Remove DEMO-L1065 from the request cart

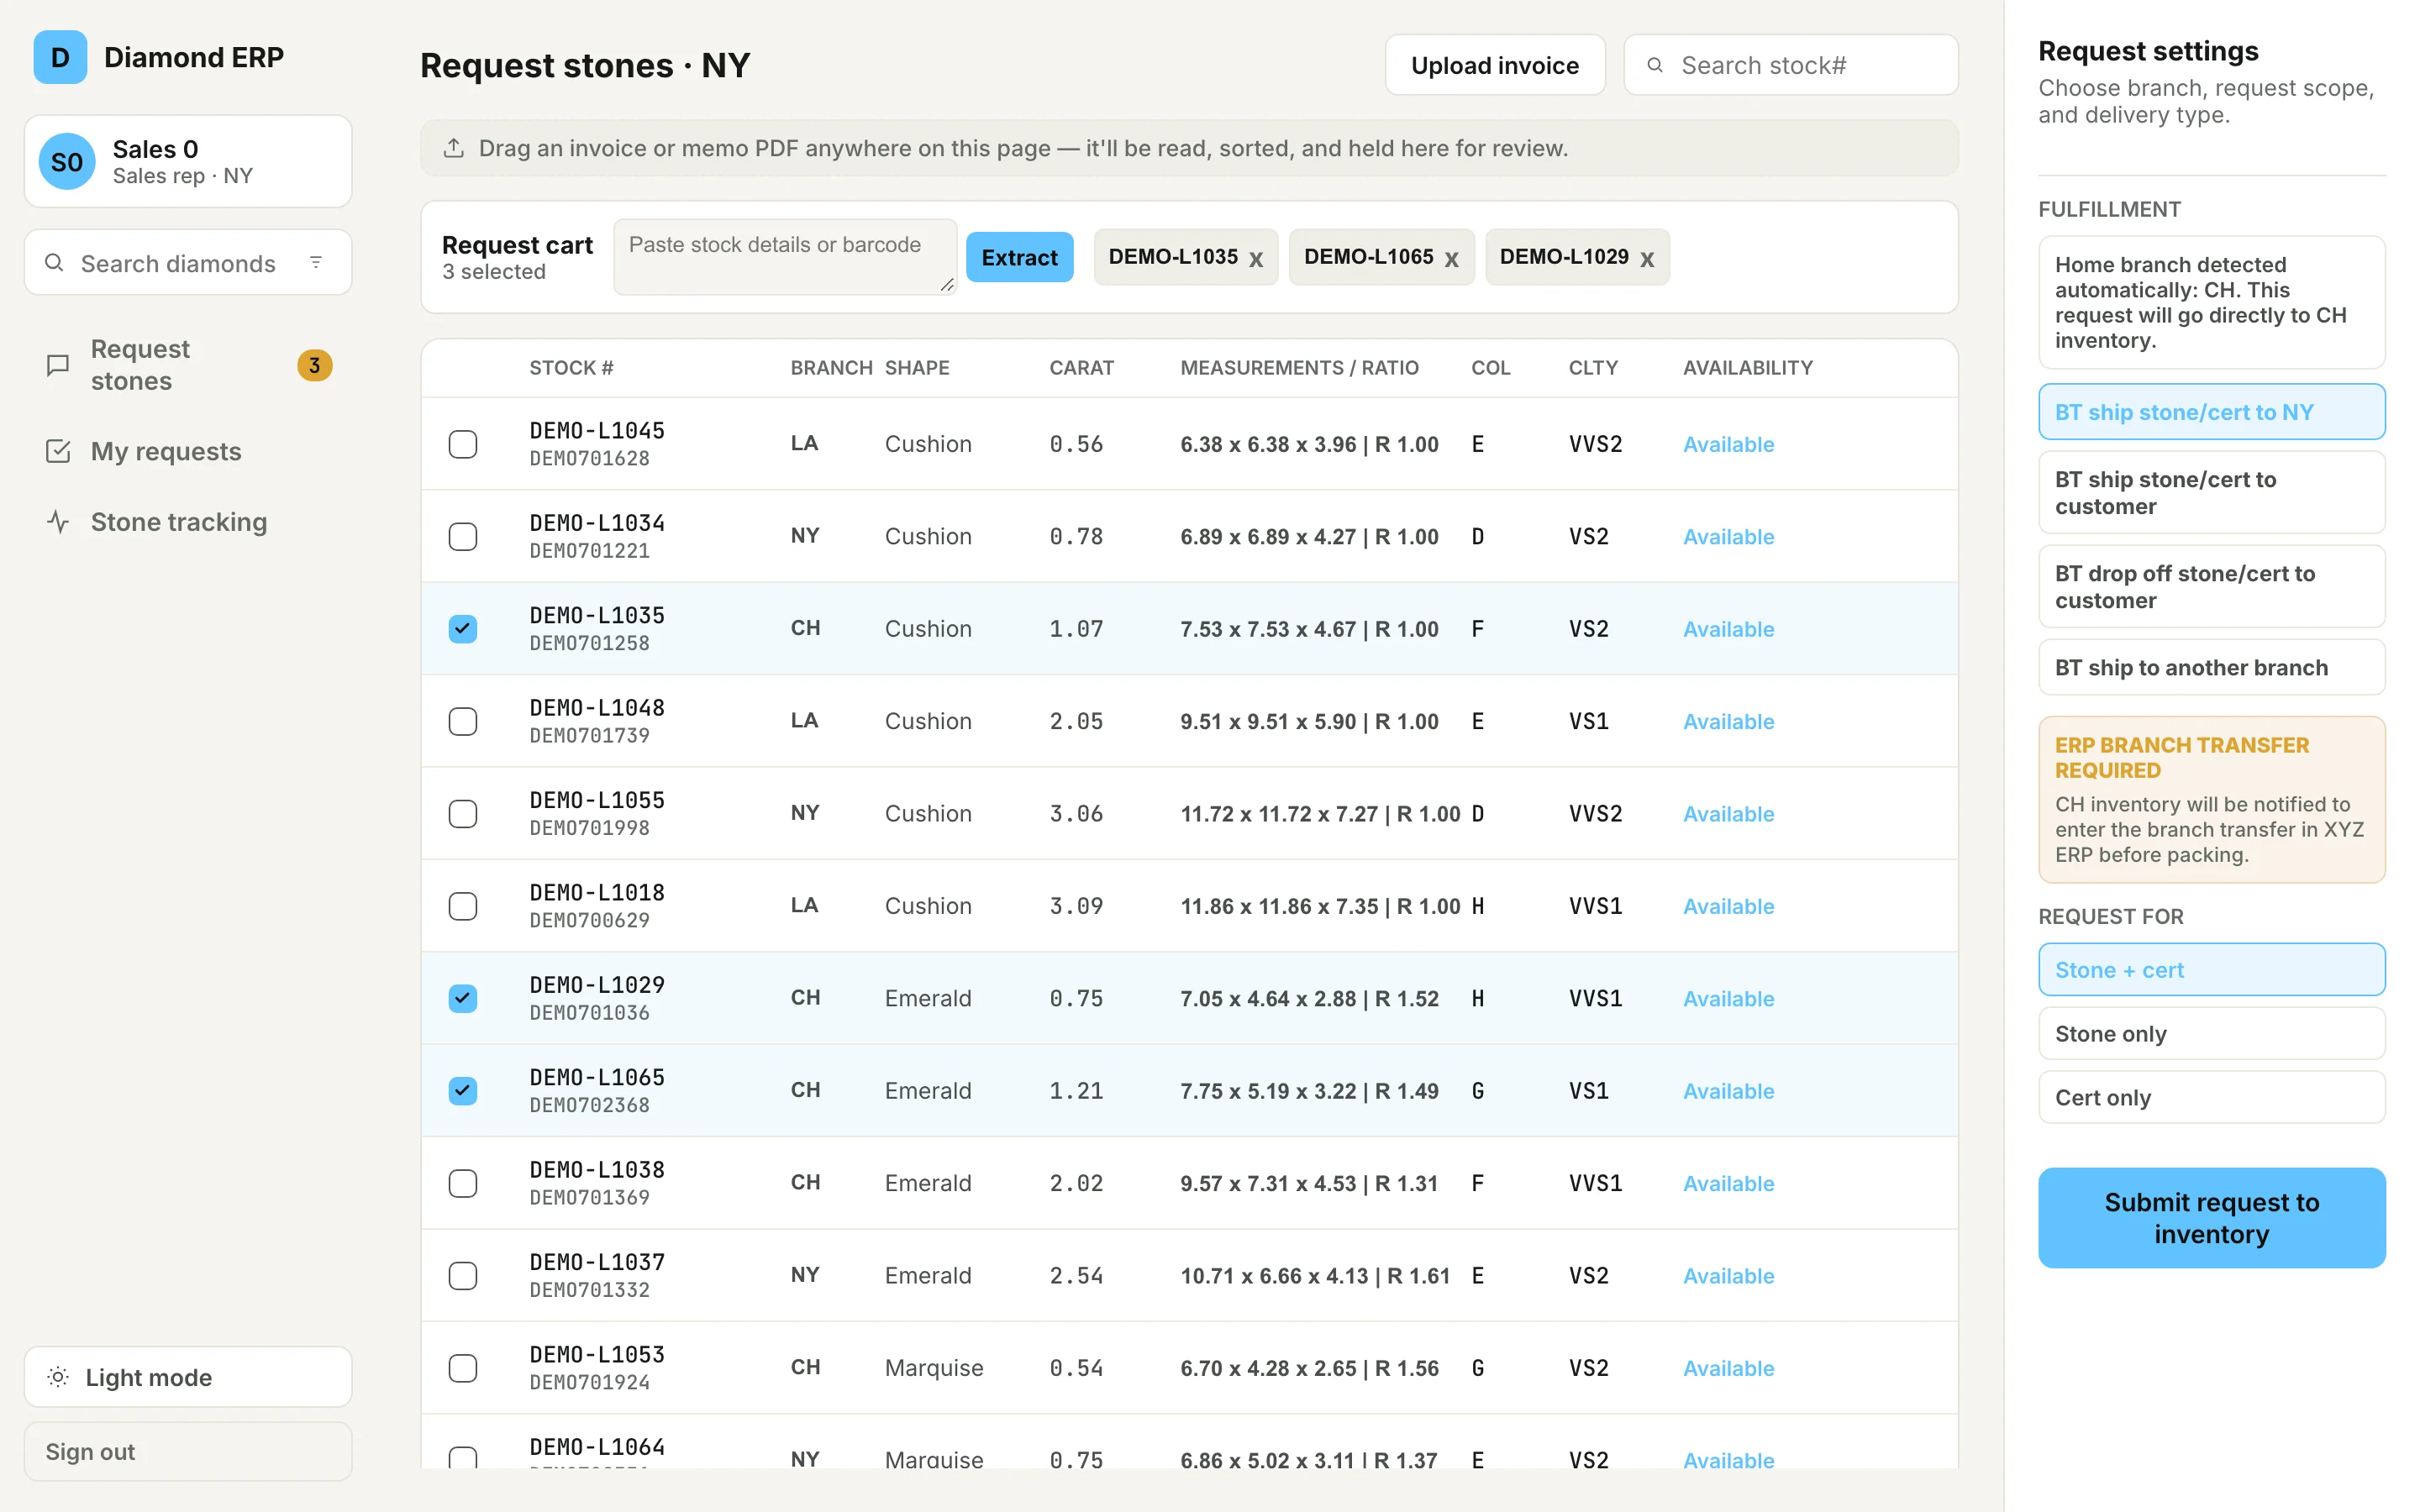coord(1451,259)
